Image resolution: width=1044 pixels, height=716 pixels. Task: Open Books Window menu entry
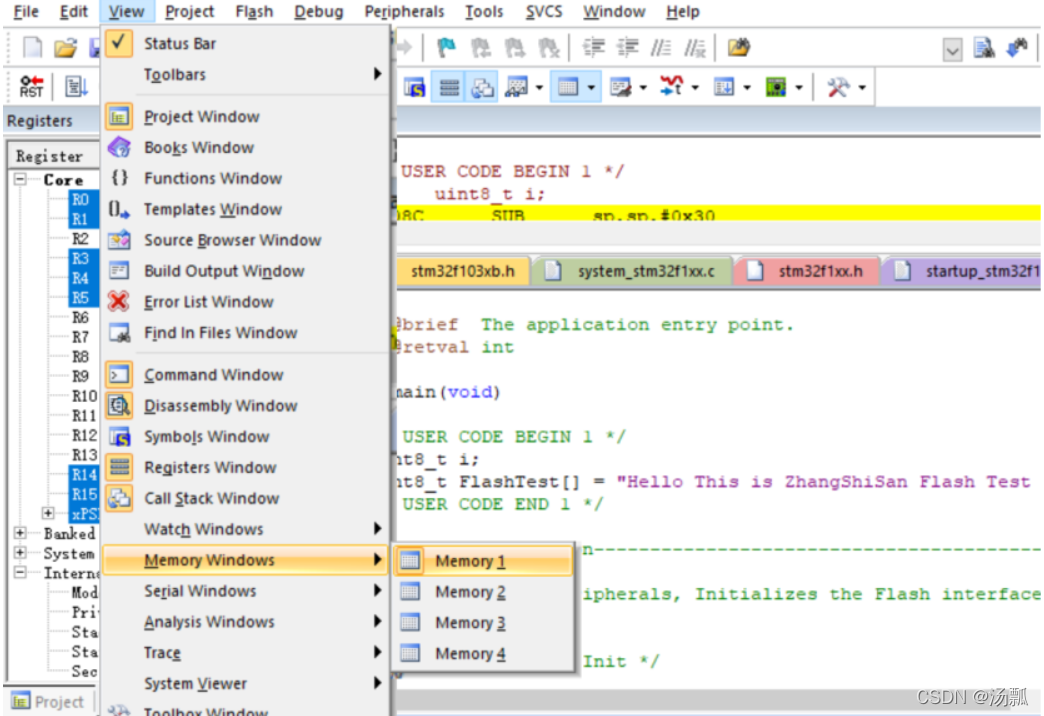(246, 147)
